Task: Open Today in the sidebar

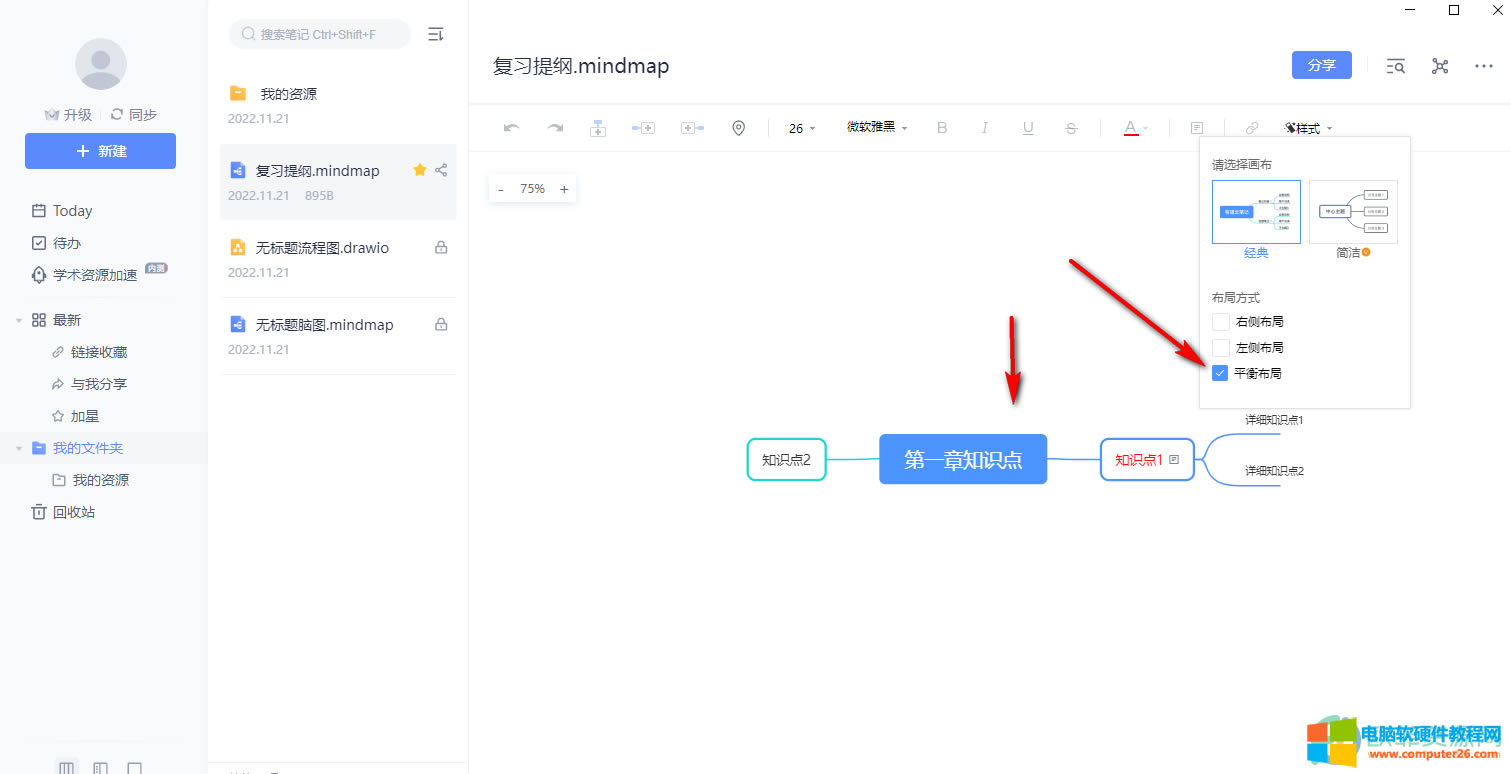Action: 72,211
